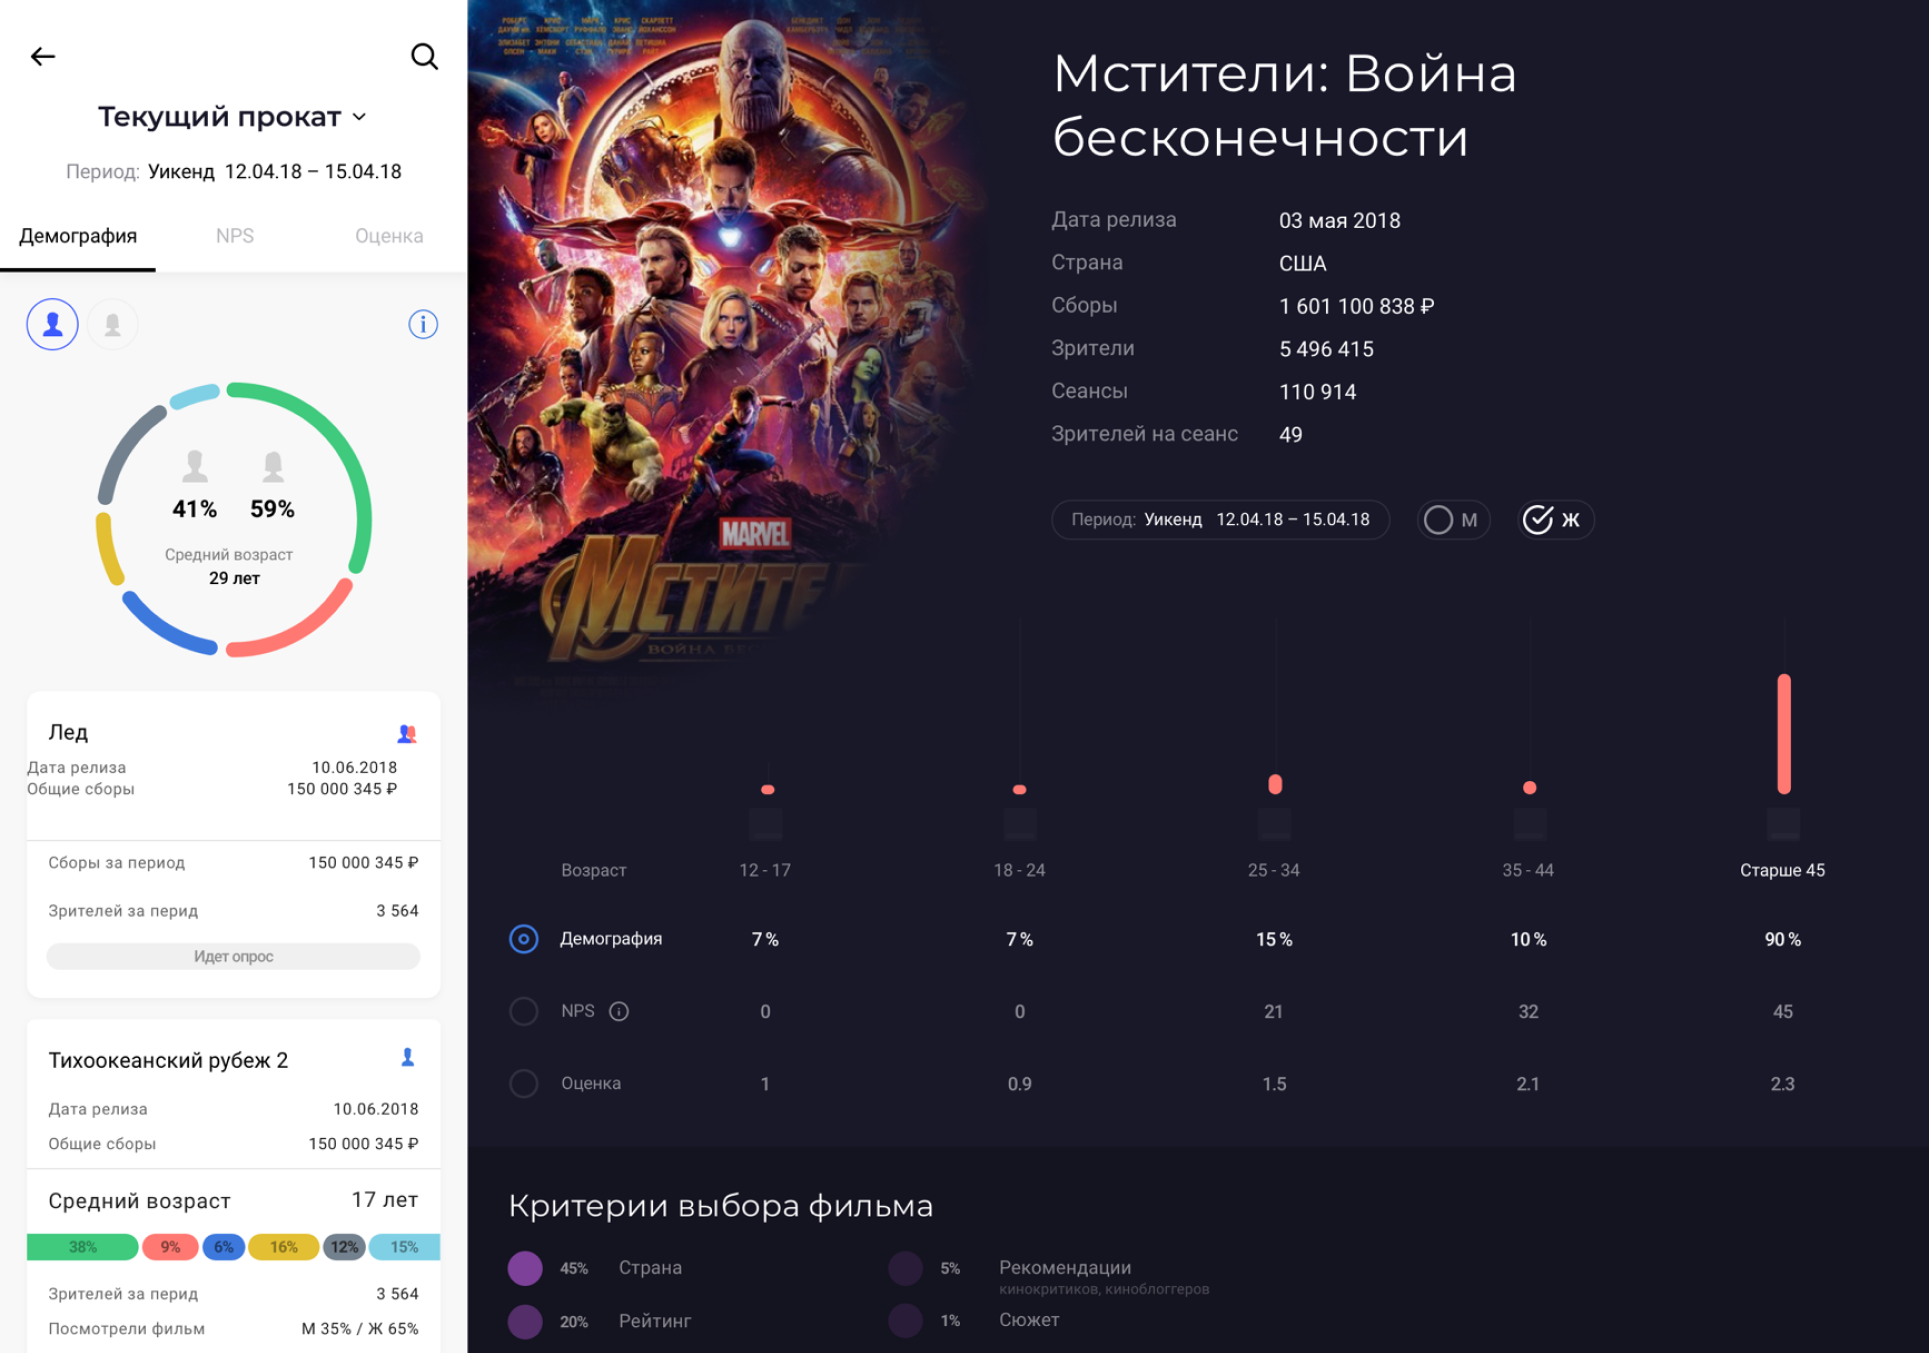Screen dimensions: 1929x1353
Task: Select the blue male audience filter icon
Action: point(52,324)
